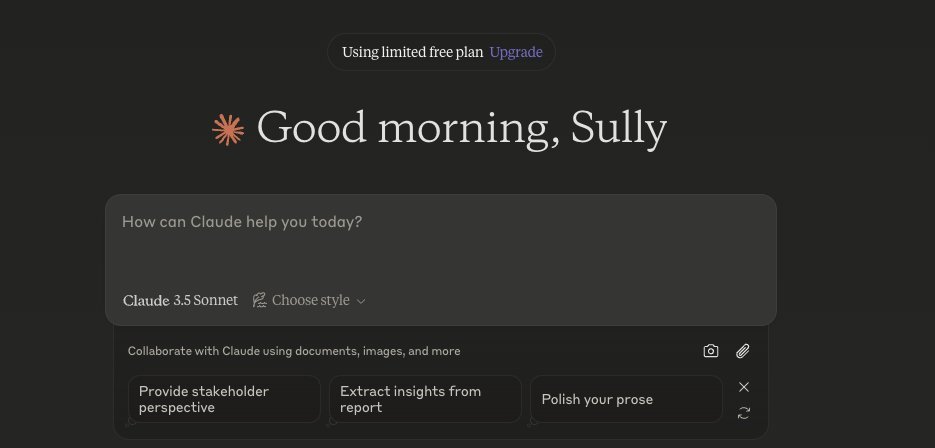The height and width of the screenshot is (448, 935).
Task: Choose the 'Extract insights from report' suggestion
Action: (x=425, y=399)
